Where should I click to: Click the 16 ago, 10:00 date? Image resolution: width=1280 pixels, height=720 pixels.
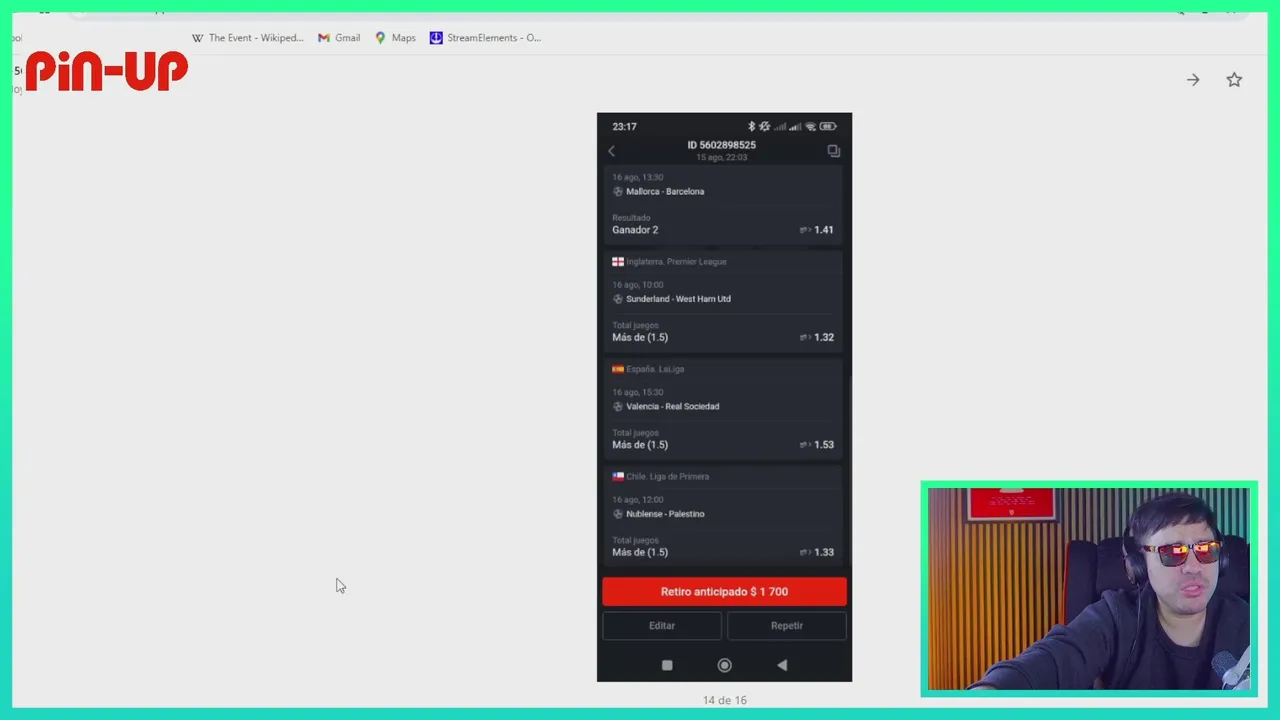point(638,285)
